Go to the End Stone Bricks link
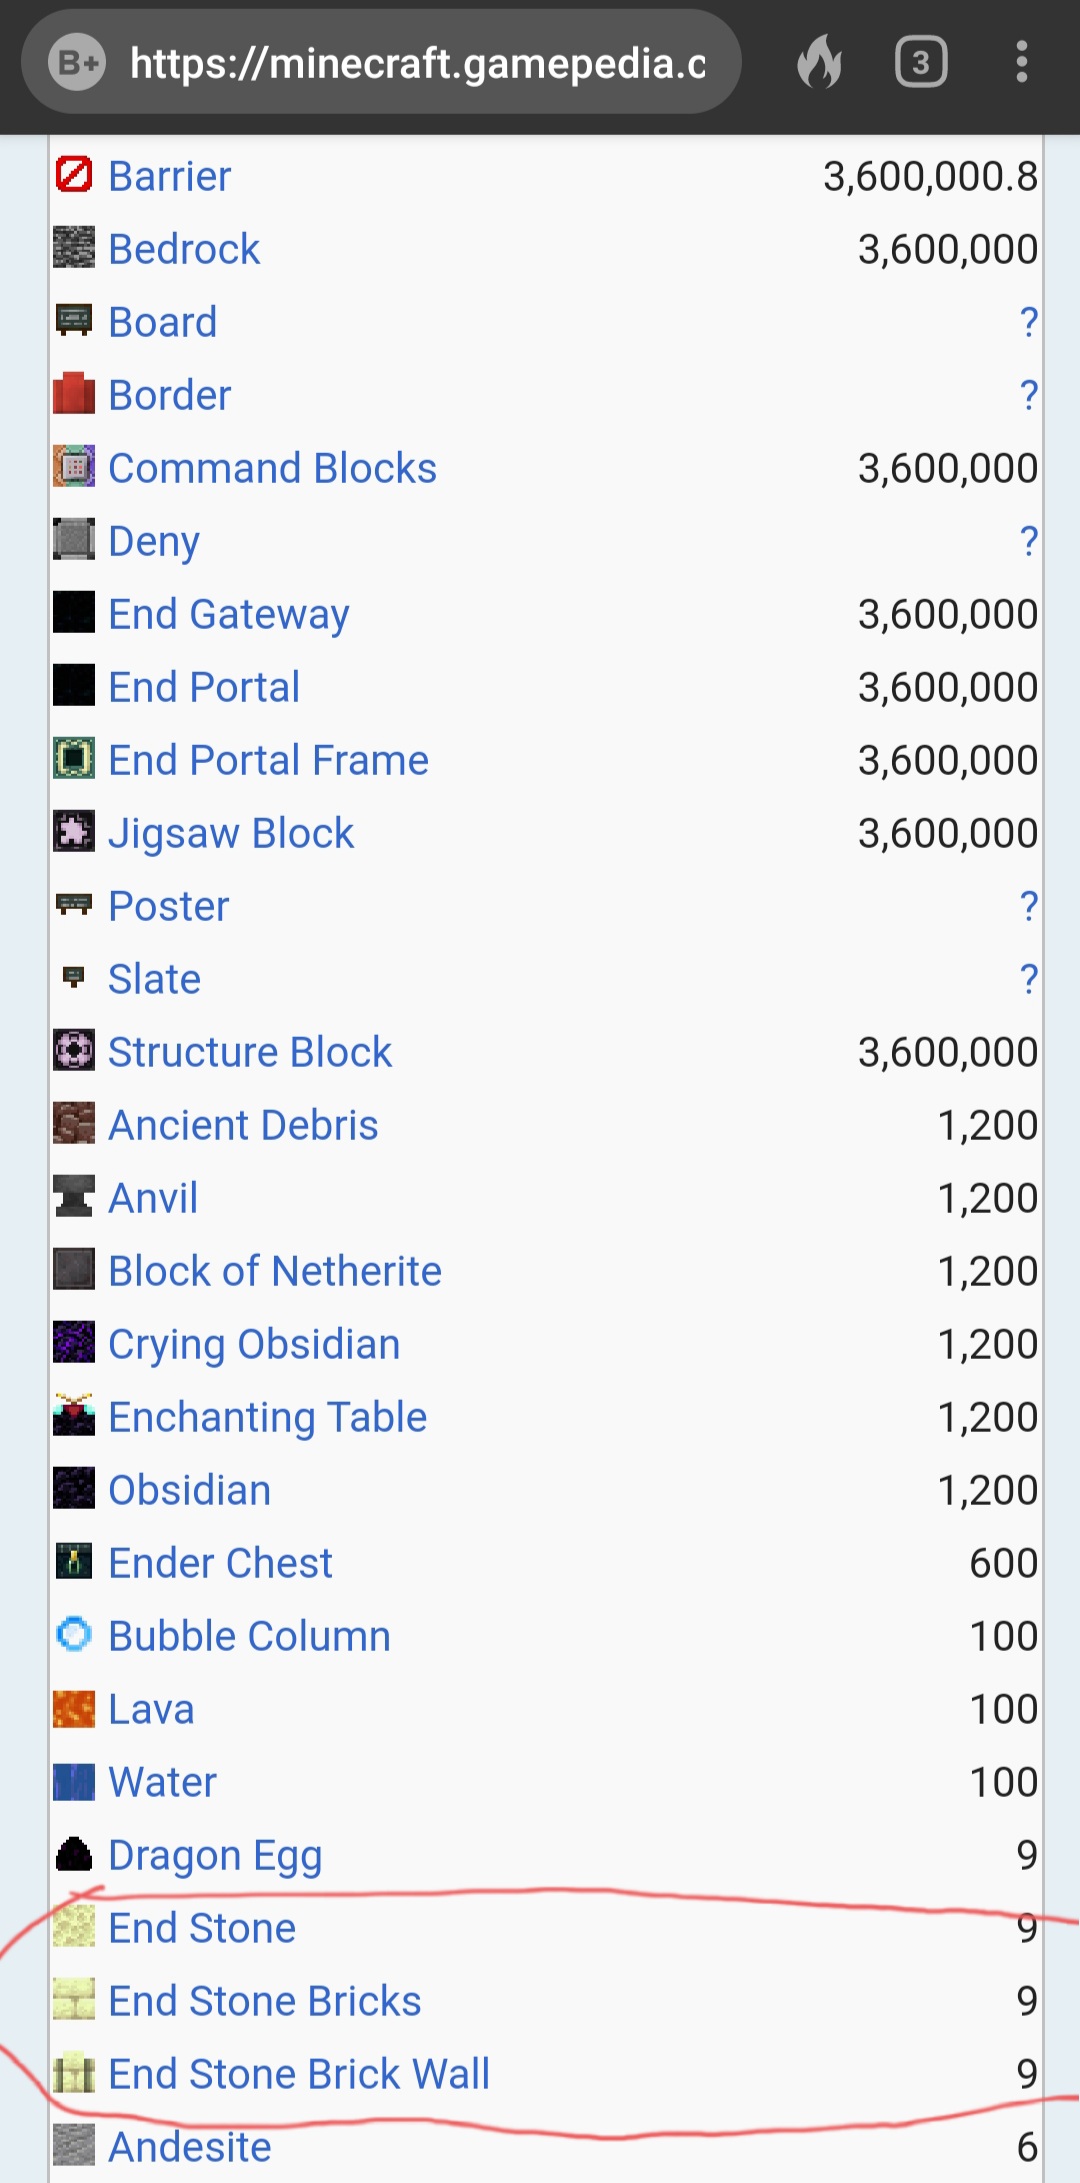Screen dimensions: 1080x2183 [265, 2001]
